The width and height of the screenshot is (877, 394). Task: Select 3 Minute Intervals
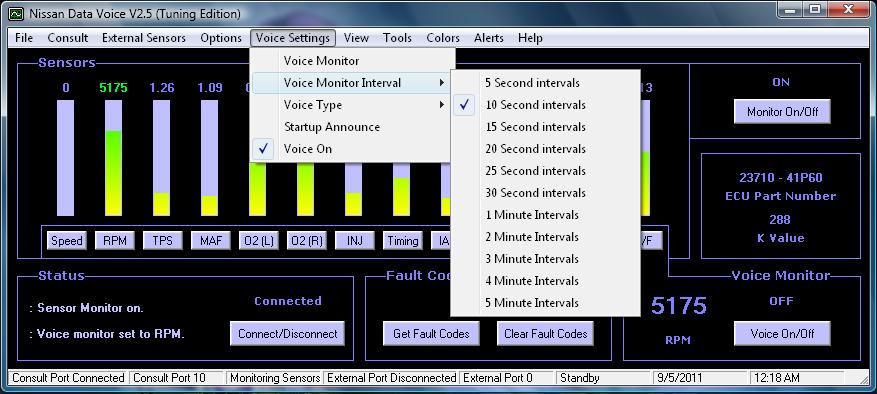pyautogui.click(x=545, y=259)
